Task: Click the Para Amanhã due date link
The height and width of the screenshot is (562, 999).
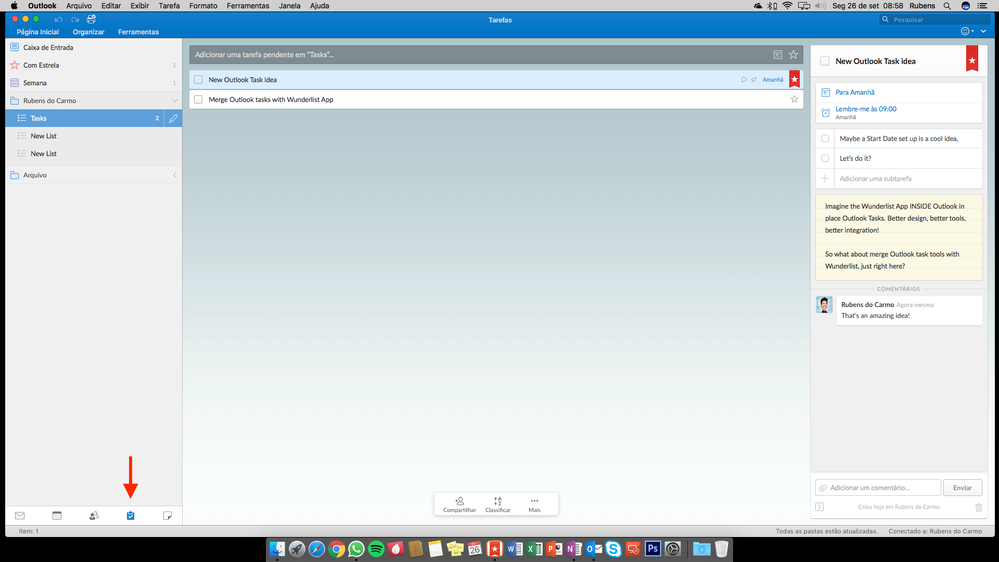Action: [854, 92]
